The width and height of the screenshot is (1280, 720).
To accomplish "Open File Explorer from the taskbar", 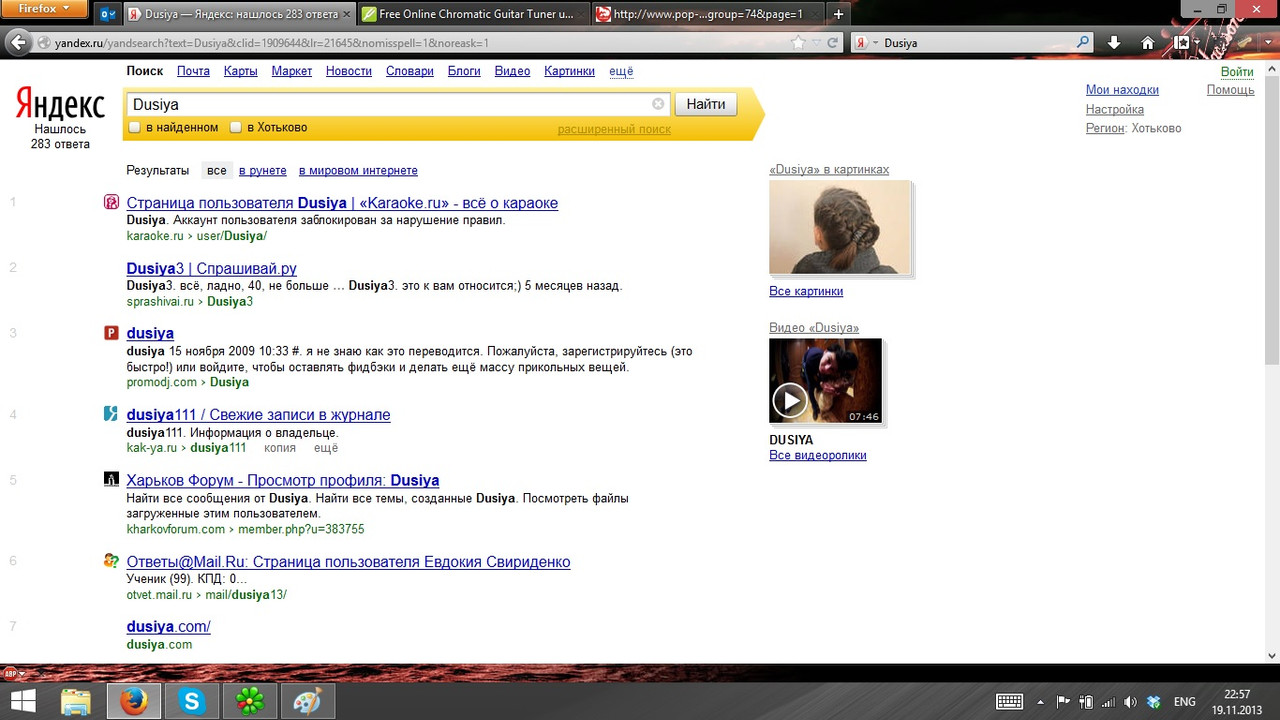I will click(76, 701).
